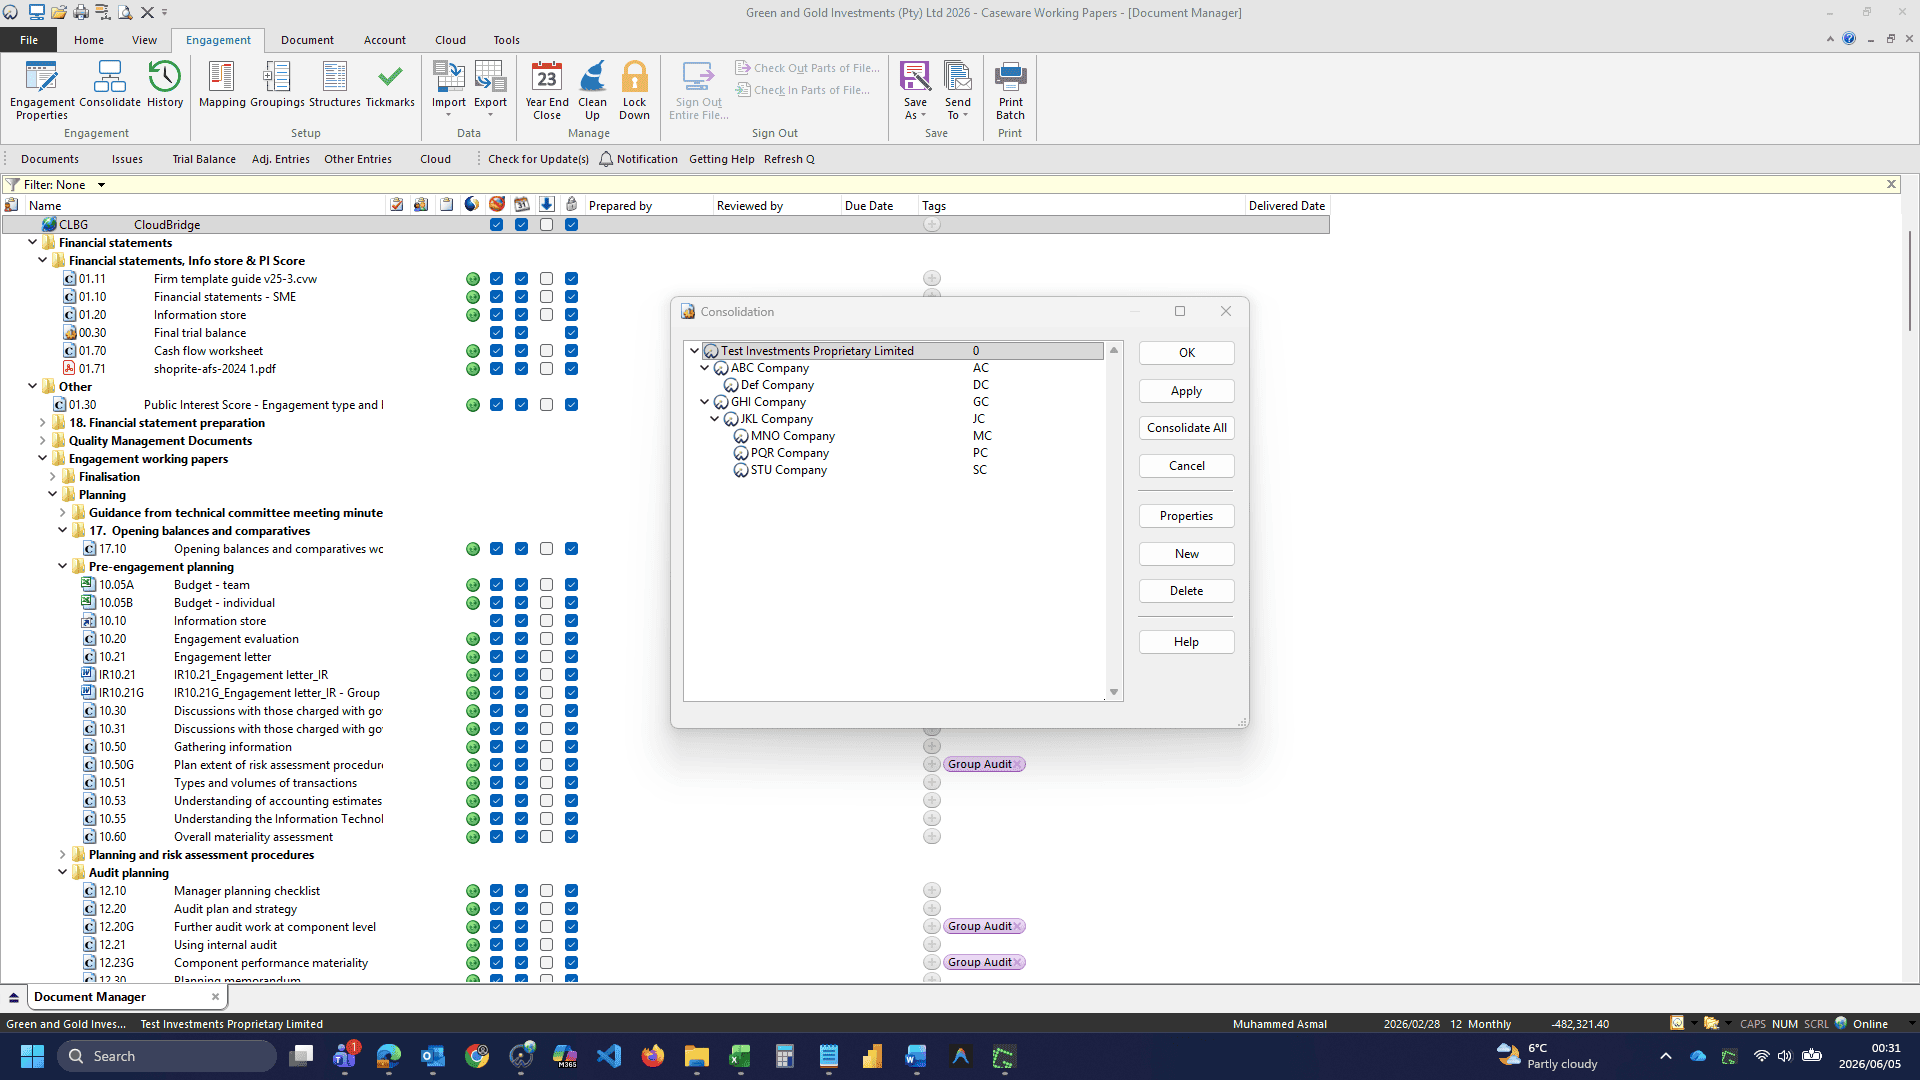Click the taskbar Search box
Viewport: 1920px width, 1080px height.
166,1056
